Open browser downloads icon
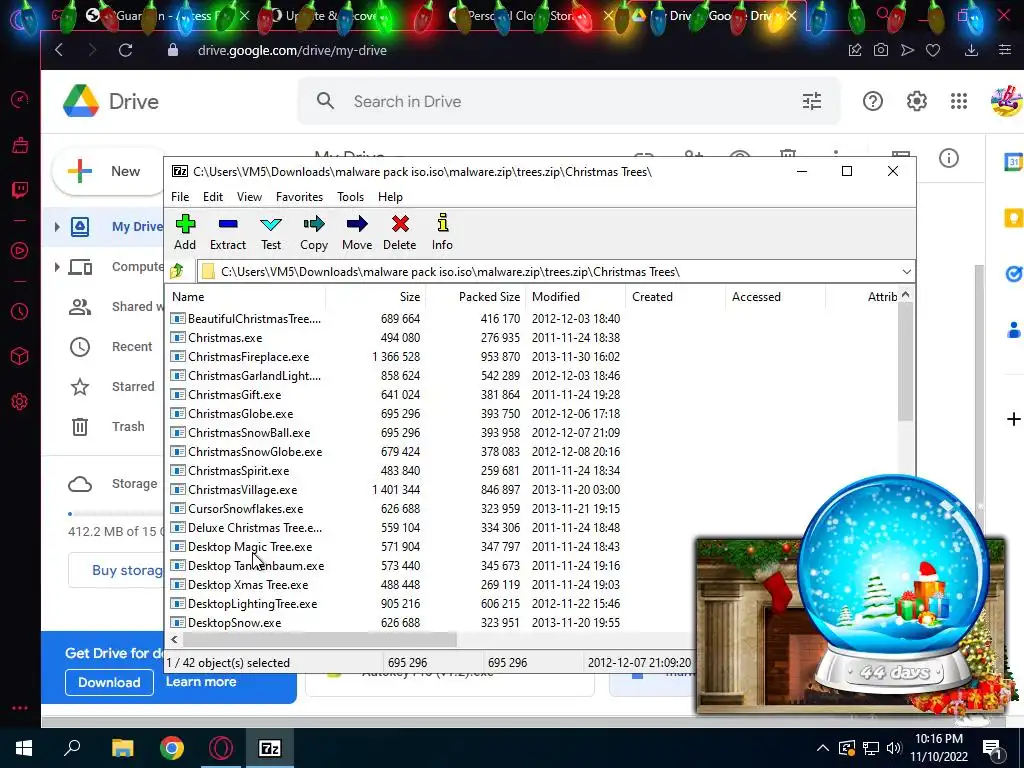This screenshot has height=768, width=1024. [971, 50]
